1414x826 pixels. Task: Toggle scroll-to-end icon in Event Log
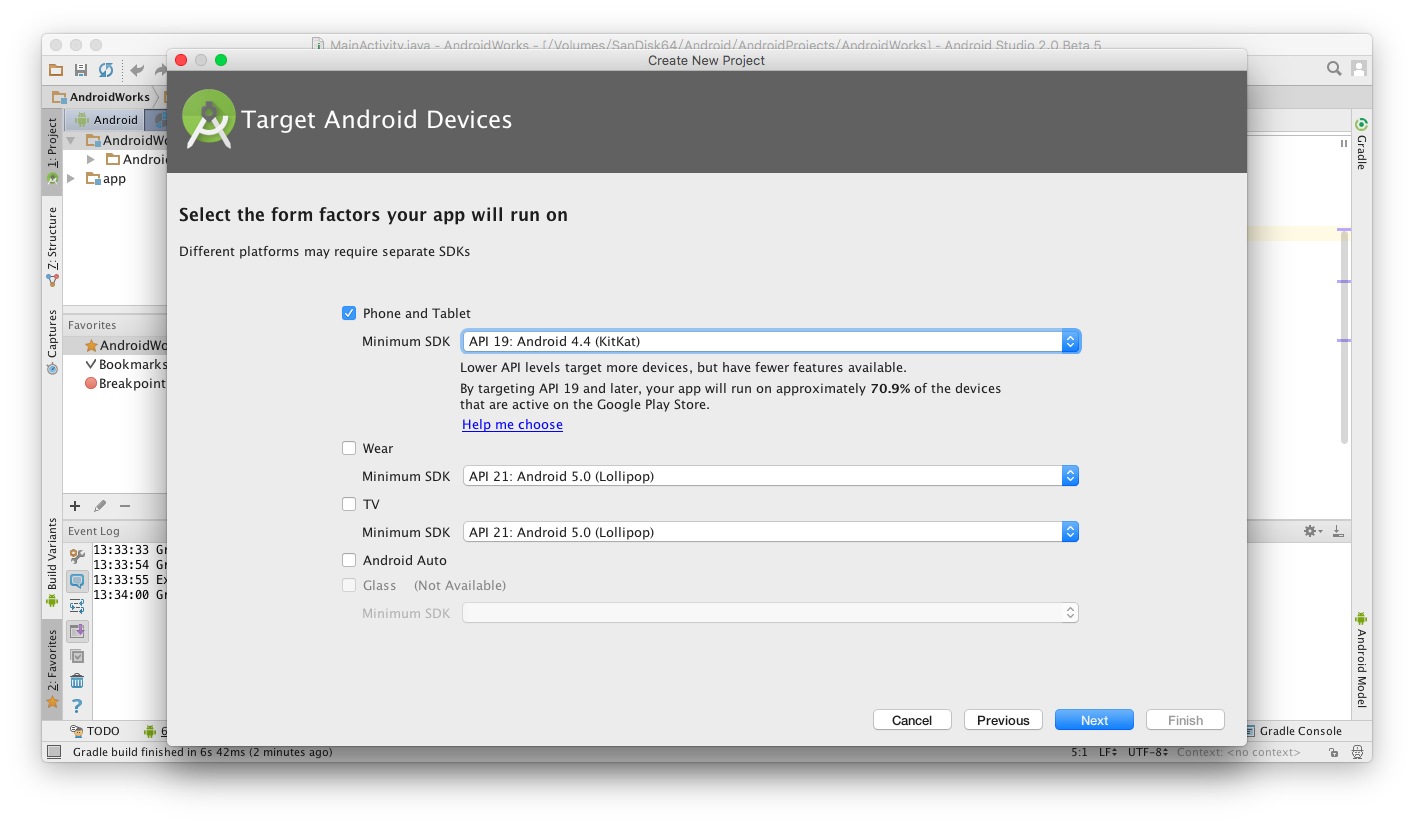77,631
